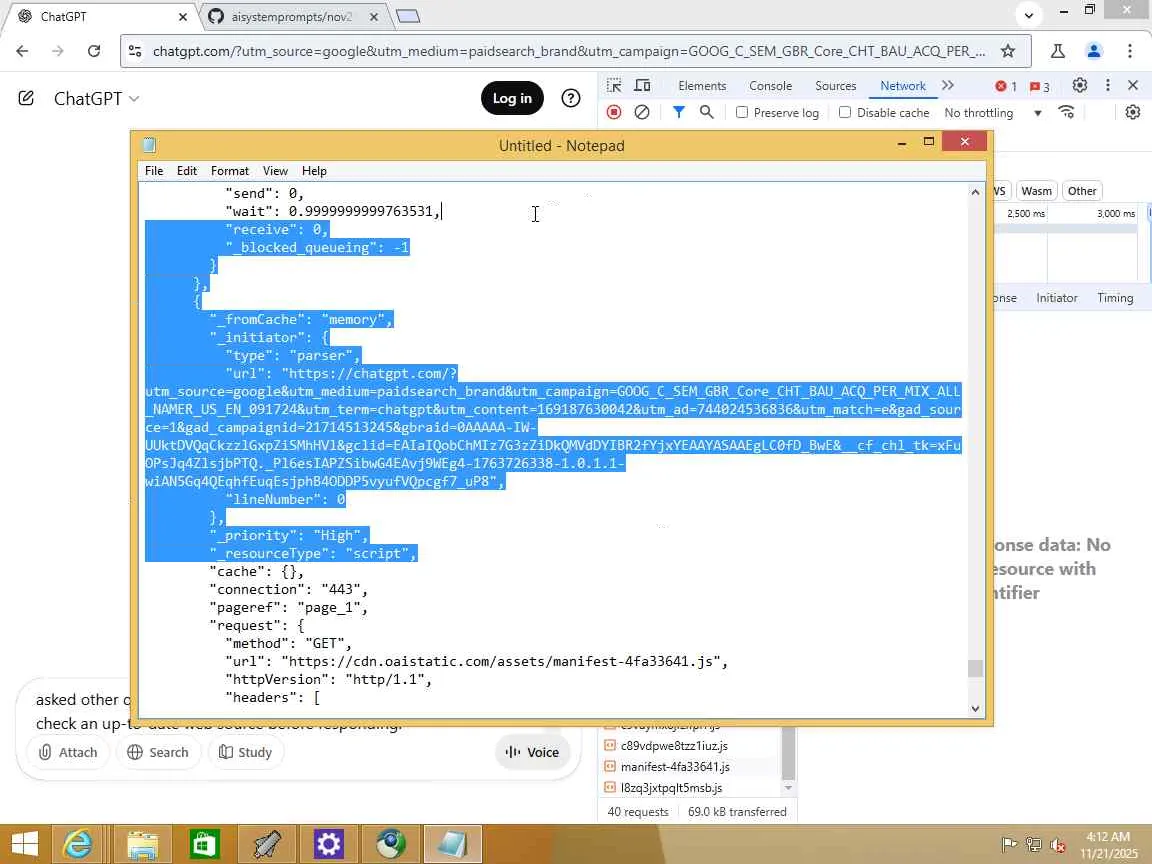Screen dimensions: 1152x864
Task: Start Voice mode
Action: coord(533,752)
